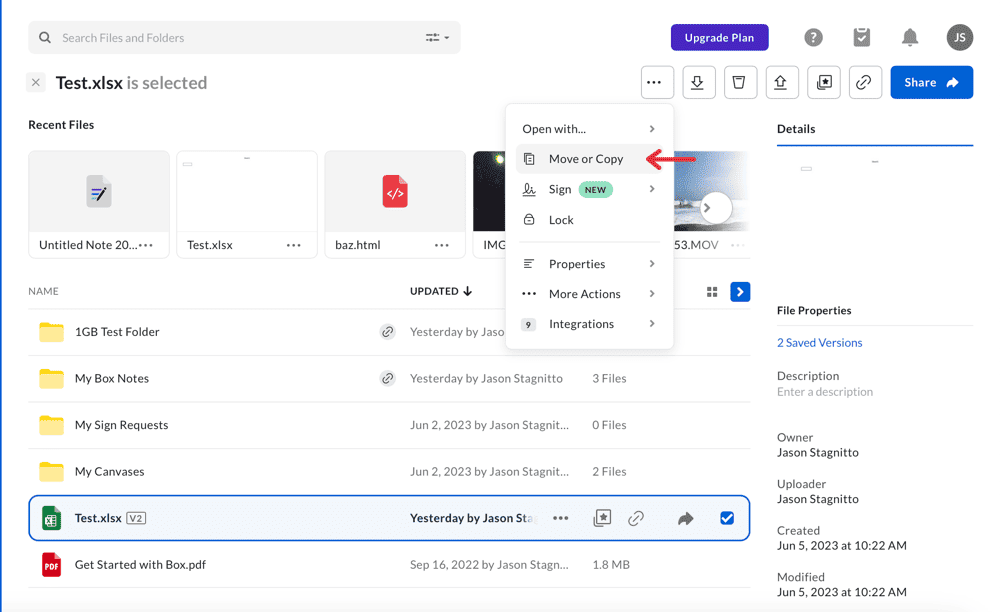This screenshot has height=612, width=1000.
Task: Uncheck the Test.xlsx row checkbox
Action: (x=727, y=518)
